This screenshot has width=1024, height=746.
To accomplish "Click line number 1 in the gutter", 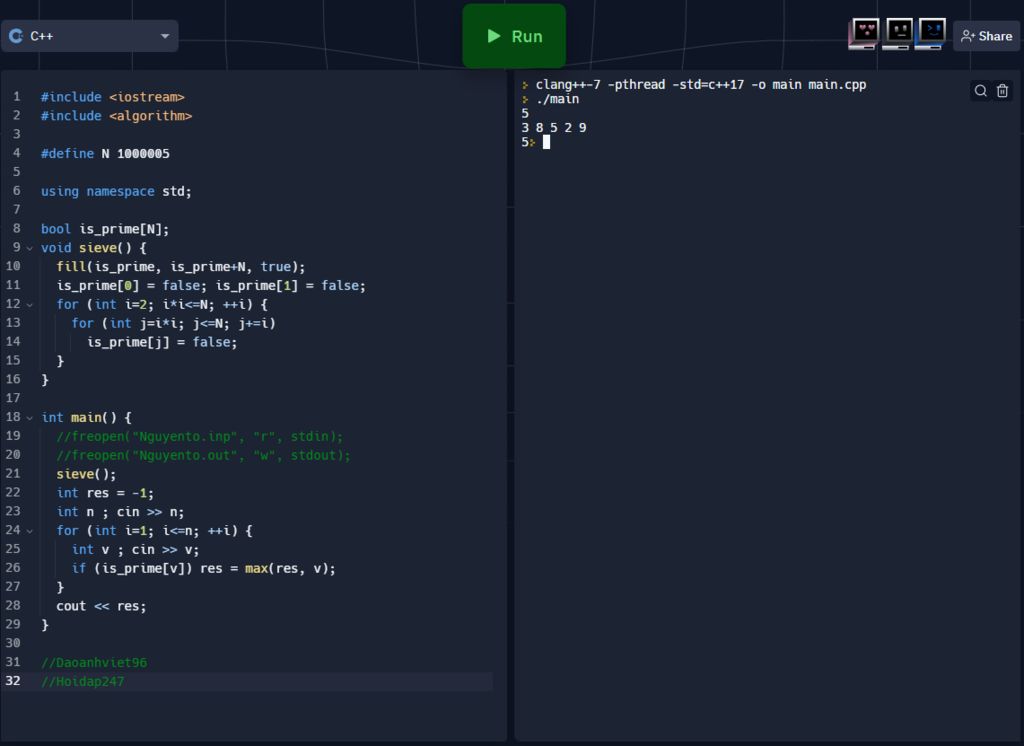I will click(x=16, y=97).
